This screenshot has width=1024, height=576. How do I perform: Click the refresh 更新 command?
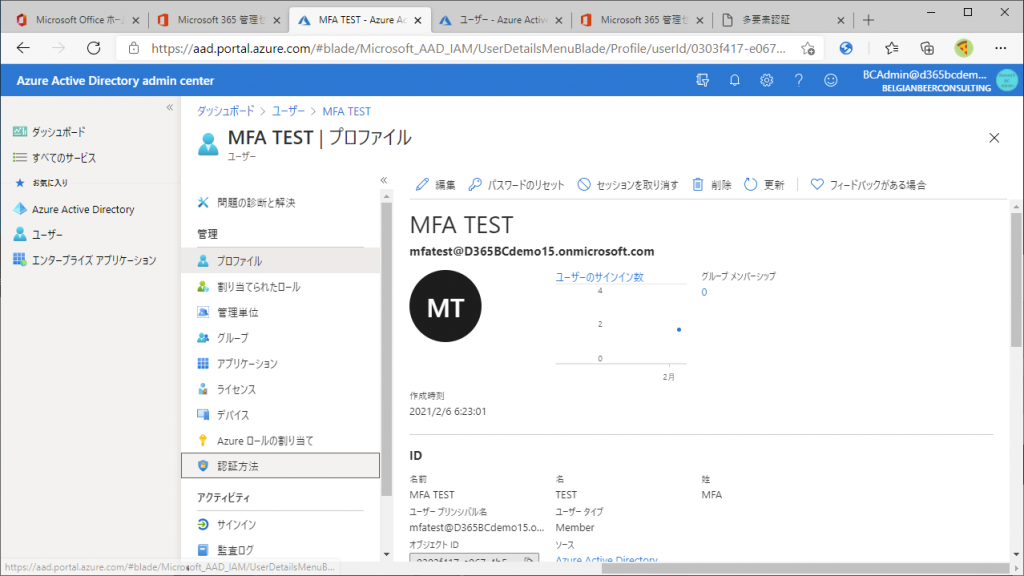tap(764, 185)
